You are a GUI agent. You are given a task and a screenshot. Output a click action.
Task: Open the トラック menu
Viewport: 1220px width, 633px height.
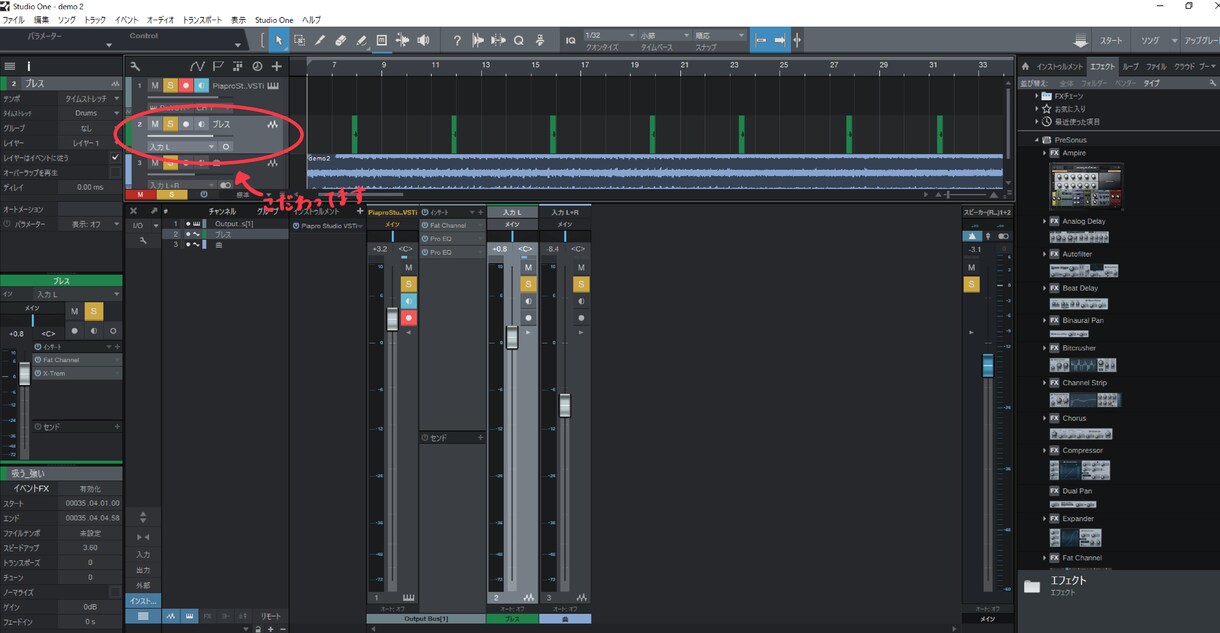[x=95, y=20]
